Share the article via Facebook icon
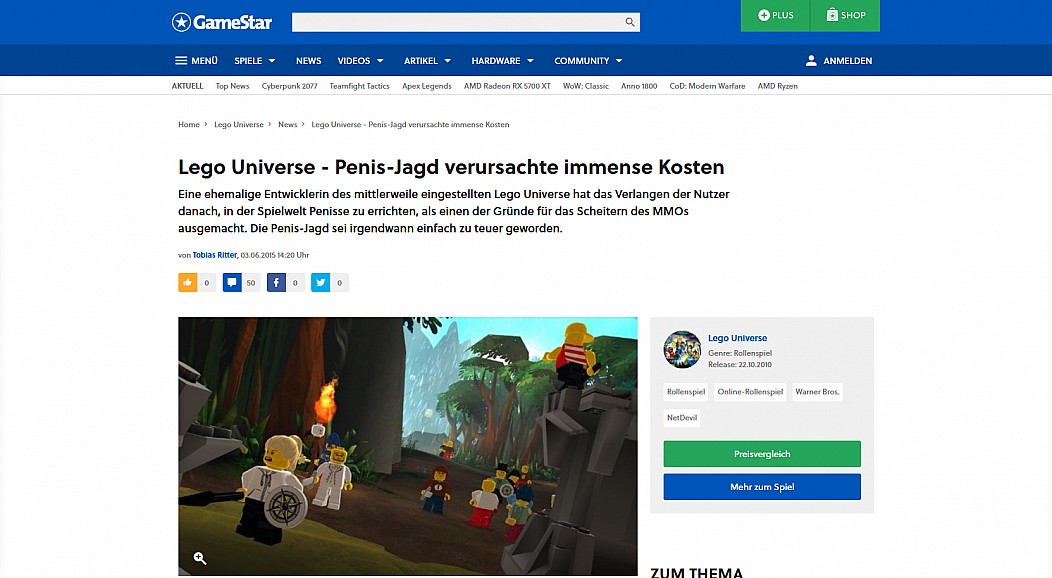Screen dimensions: 1052x578 tap(276, 282)
